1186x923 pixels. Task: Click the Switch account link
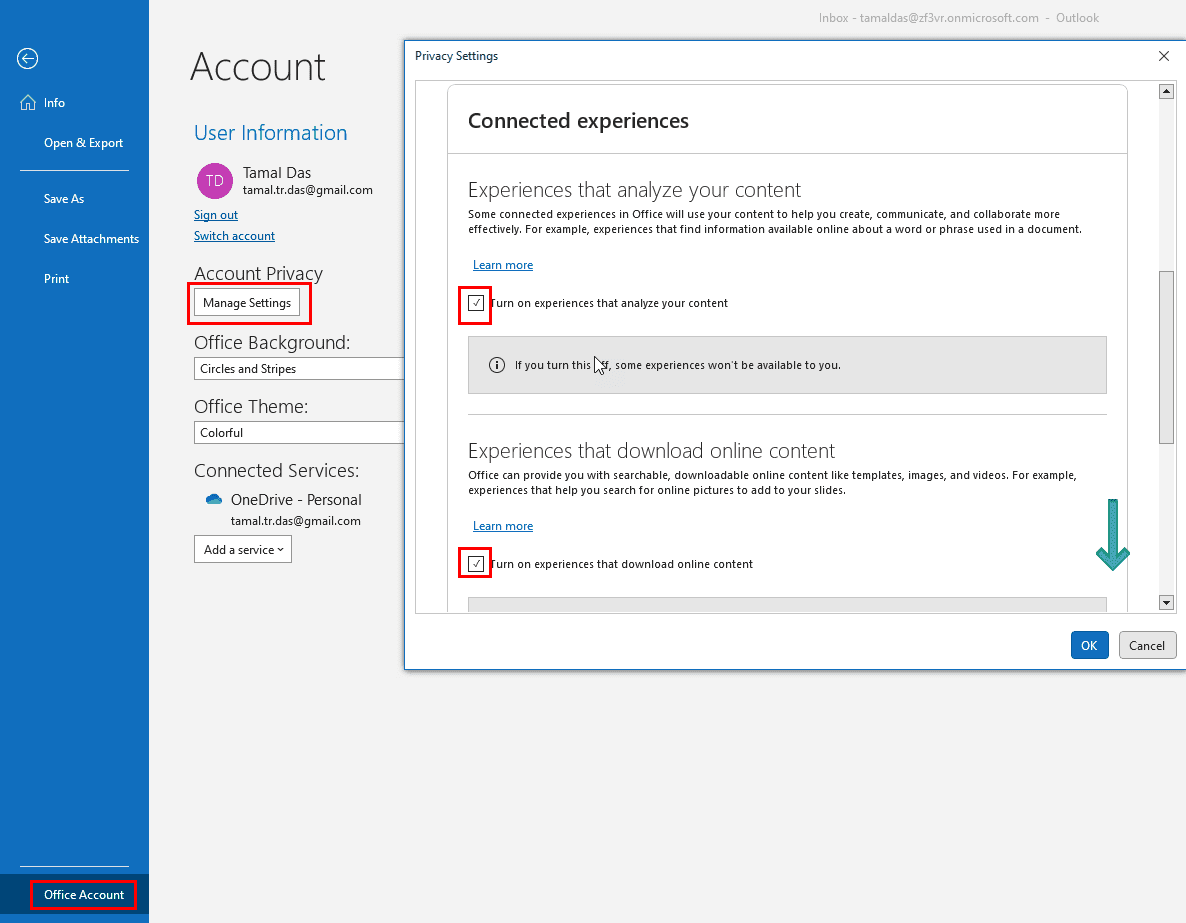[234, 235]
